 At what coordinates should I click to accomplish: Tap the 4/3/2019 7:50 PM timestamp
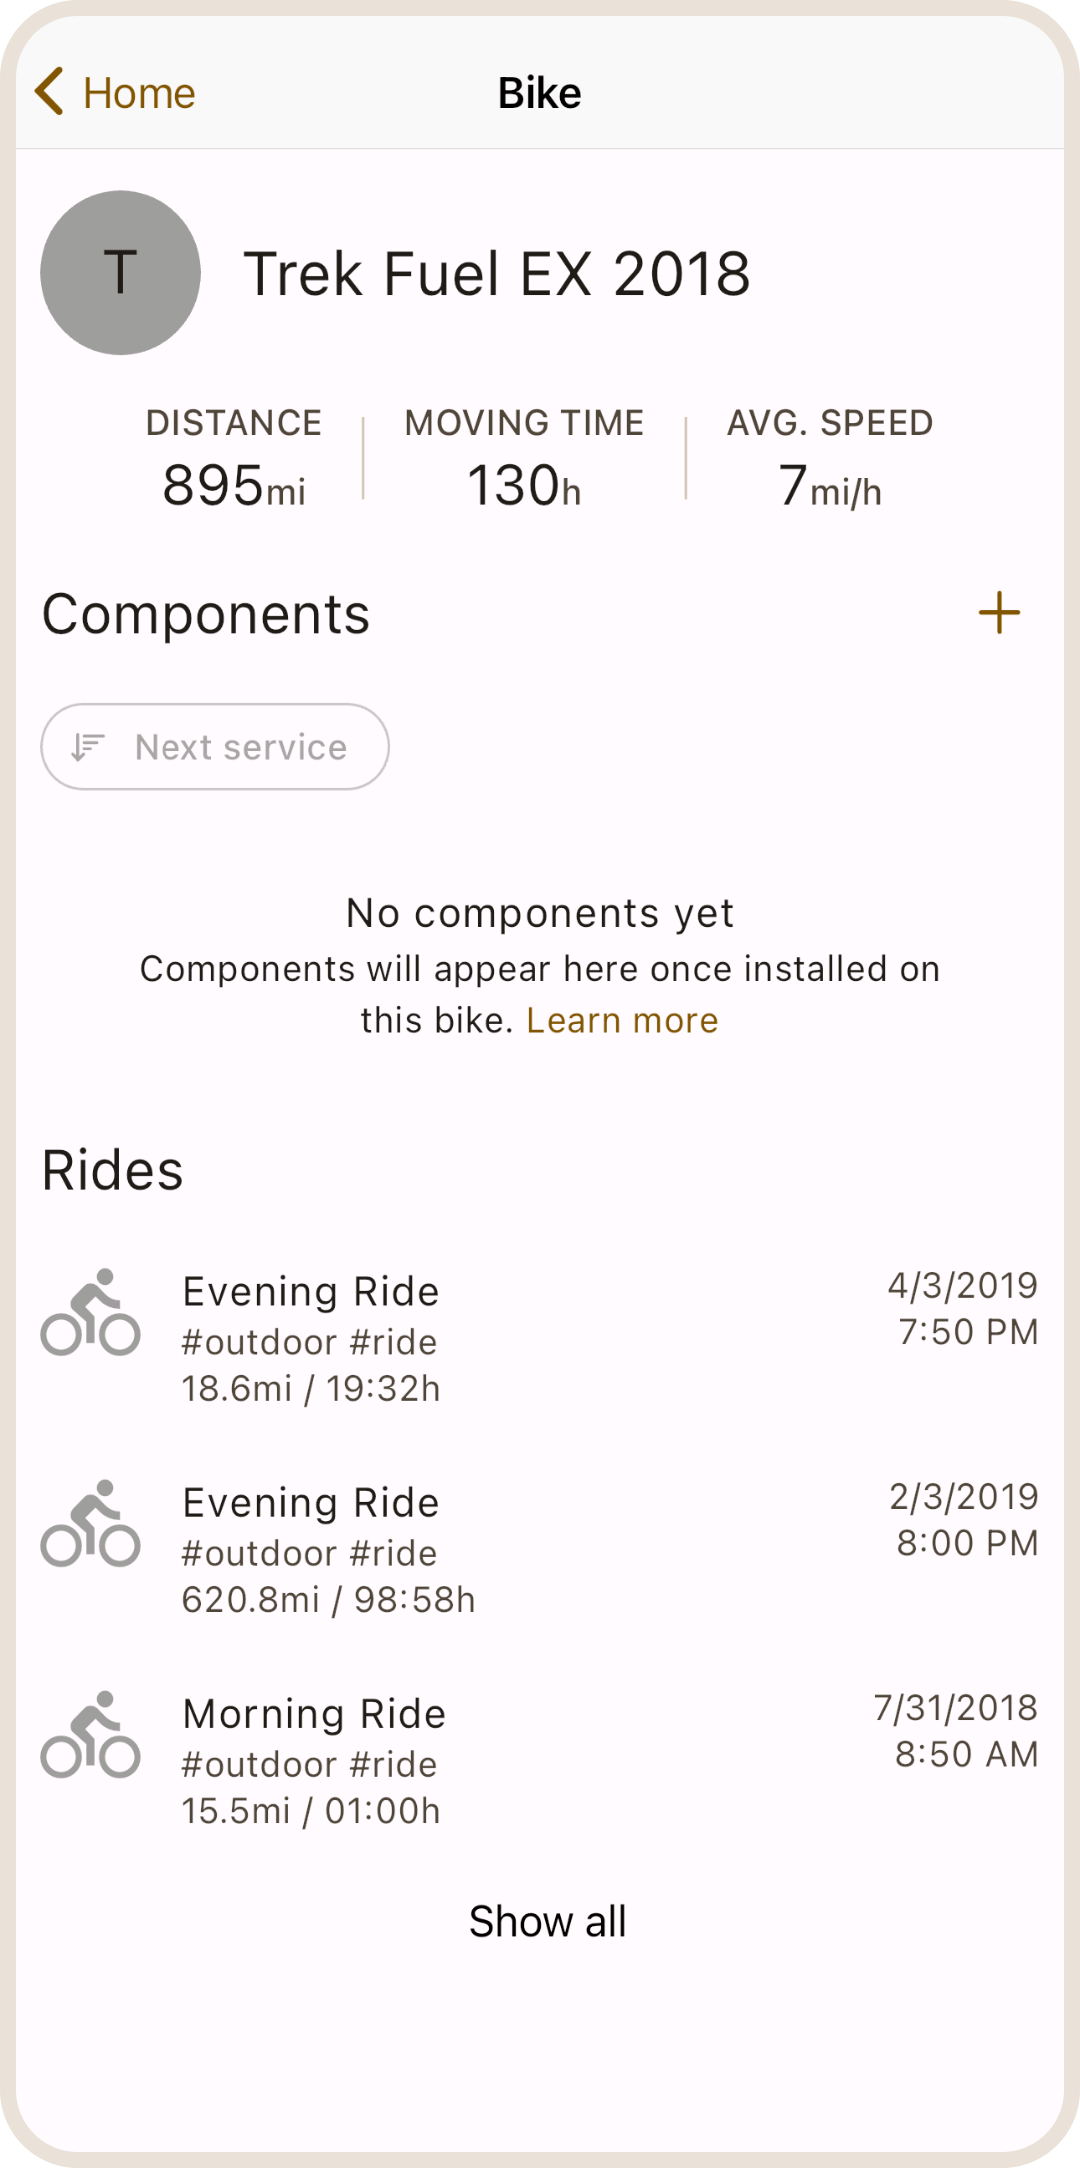pyautogui.click(x=963, y=1308)
